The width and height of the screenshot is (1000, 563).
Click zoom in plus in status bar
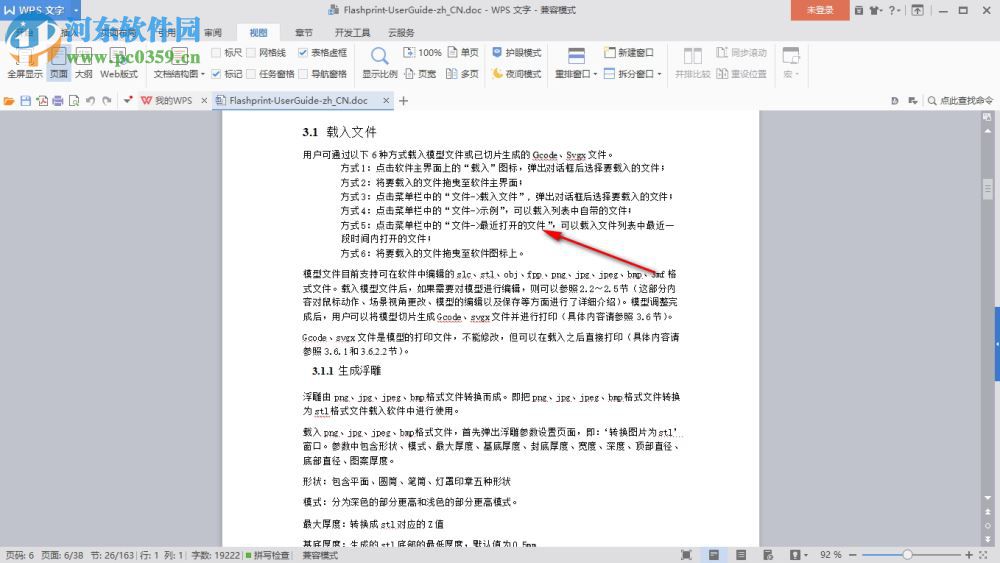pyautogui.click(x=969, y=555)
